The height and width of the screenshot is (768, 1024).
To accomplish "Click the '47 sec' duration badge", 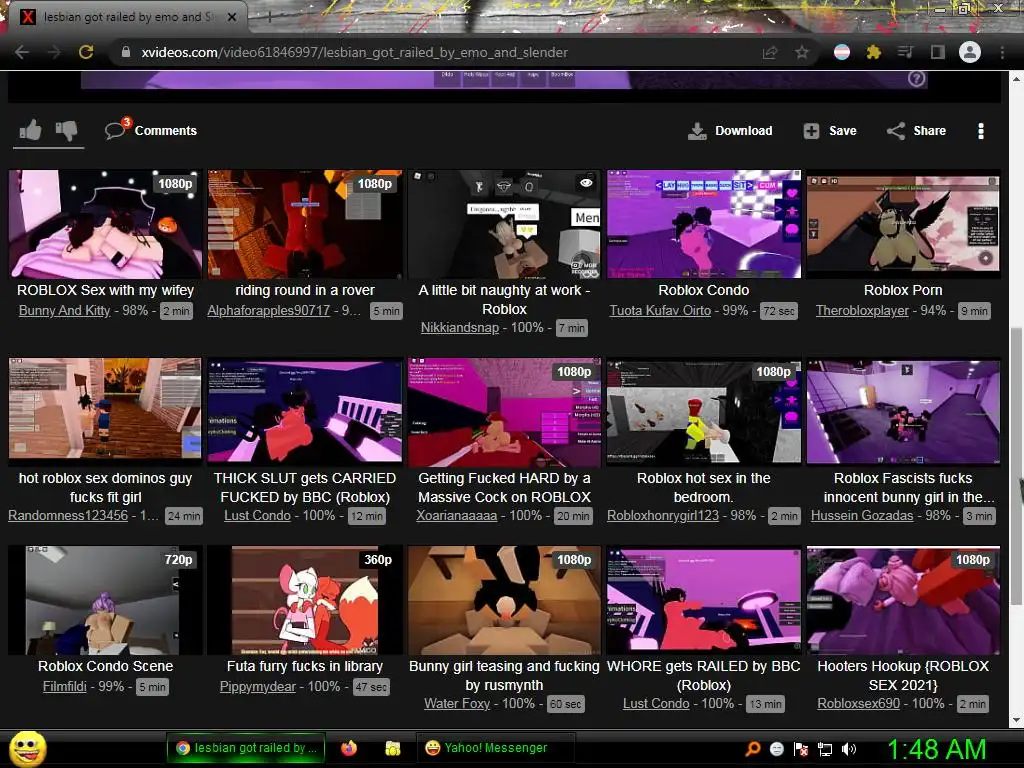I will point(371,688).
